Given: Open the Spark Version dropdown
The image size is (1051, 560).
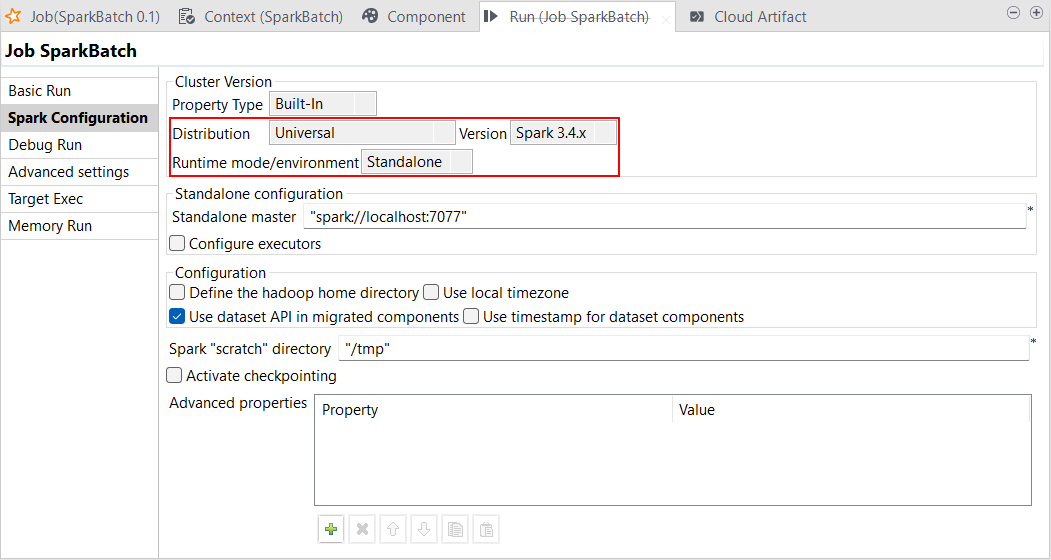Looking at the screenshot, I should click(563, 133).
